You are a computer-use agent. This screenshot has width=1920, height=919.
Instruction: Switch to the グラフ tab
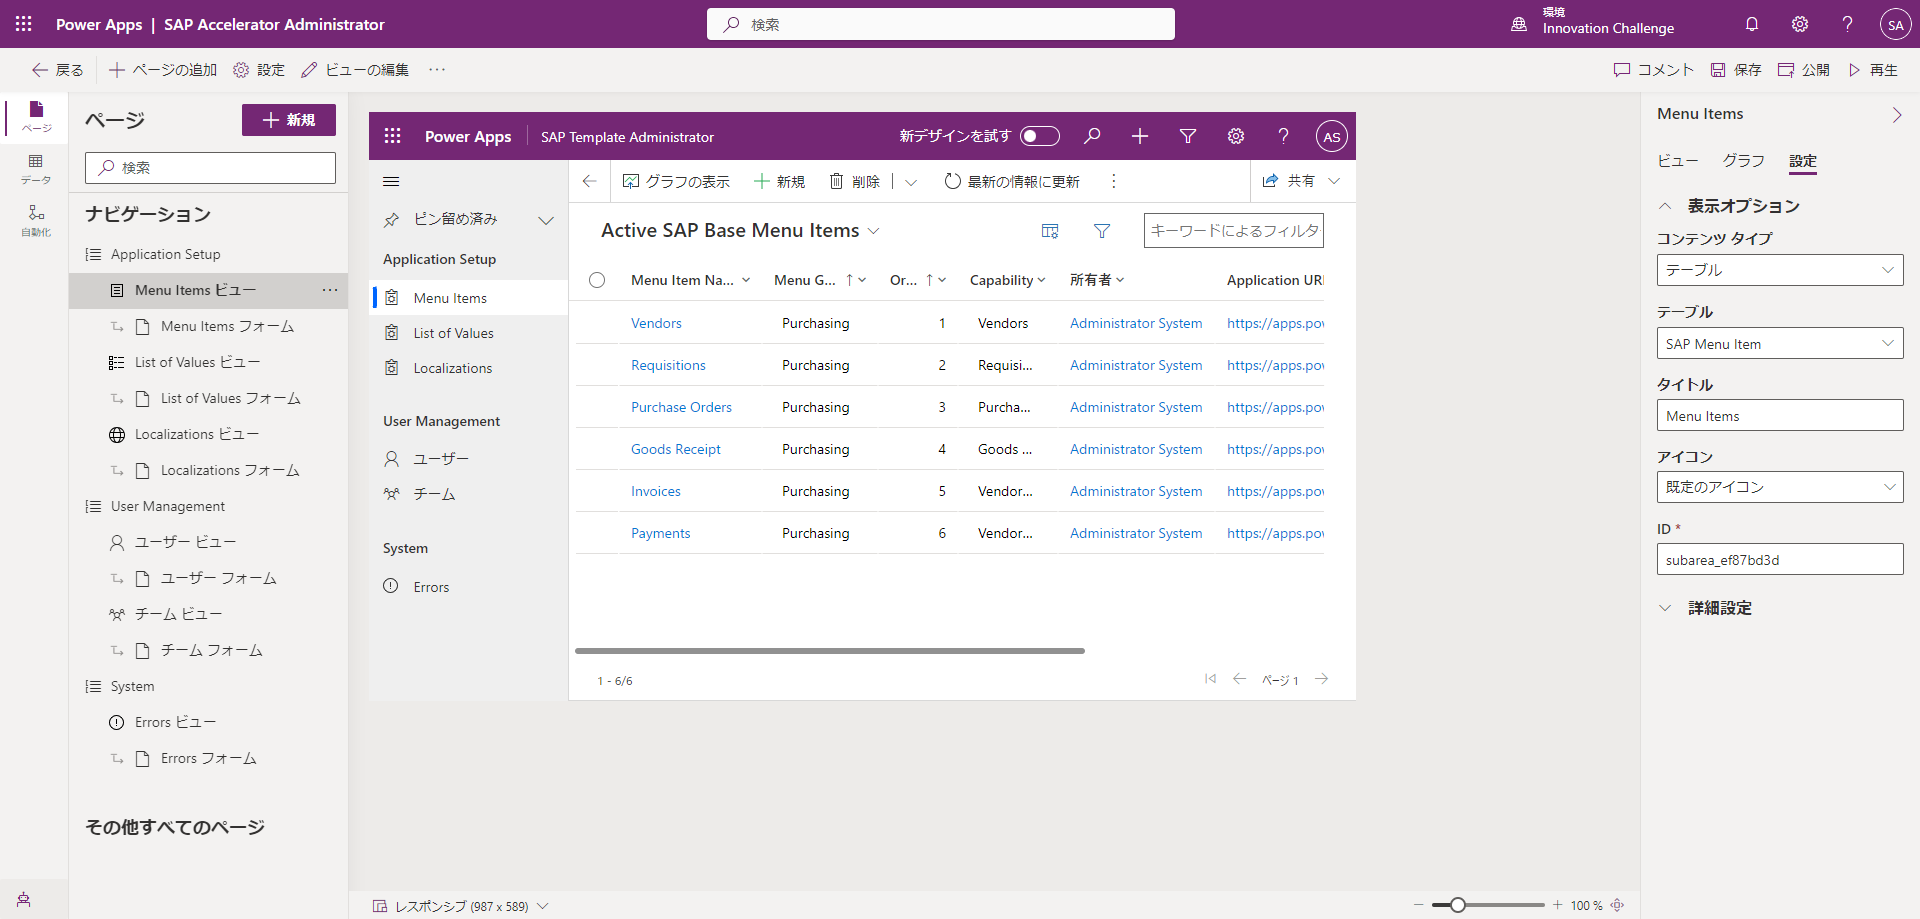(x=1743, y=161)
